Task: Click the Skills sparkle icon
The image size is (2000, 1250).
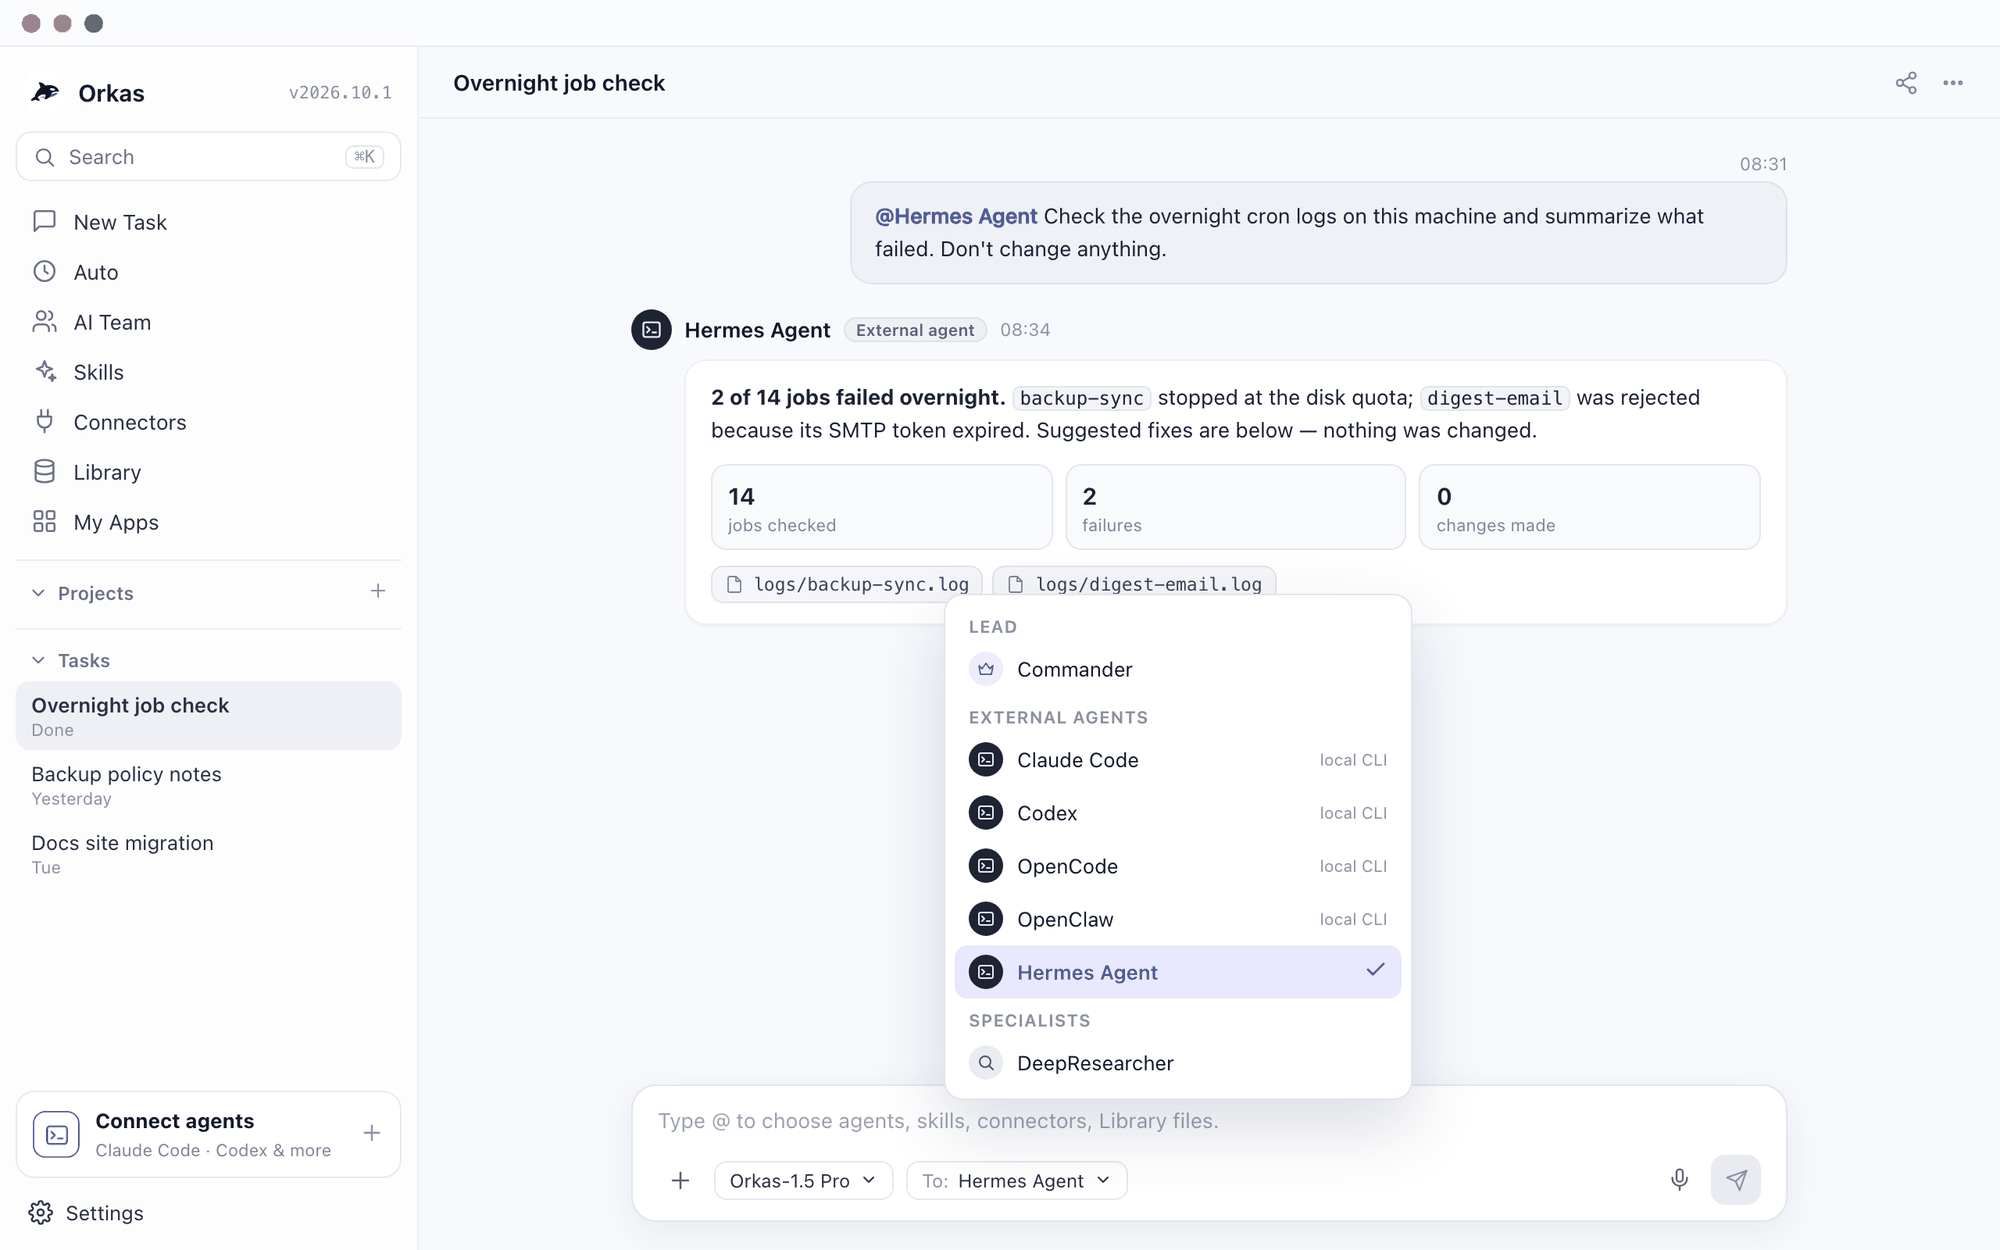Action: tap(44, 371)
